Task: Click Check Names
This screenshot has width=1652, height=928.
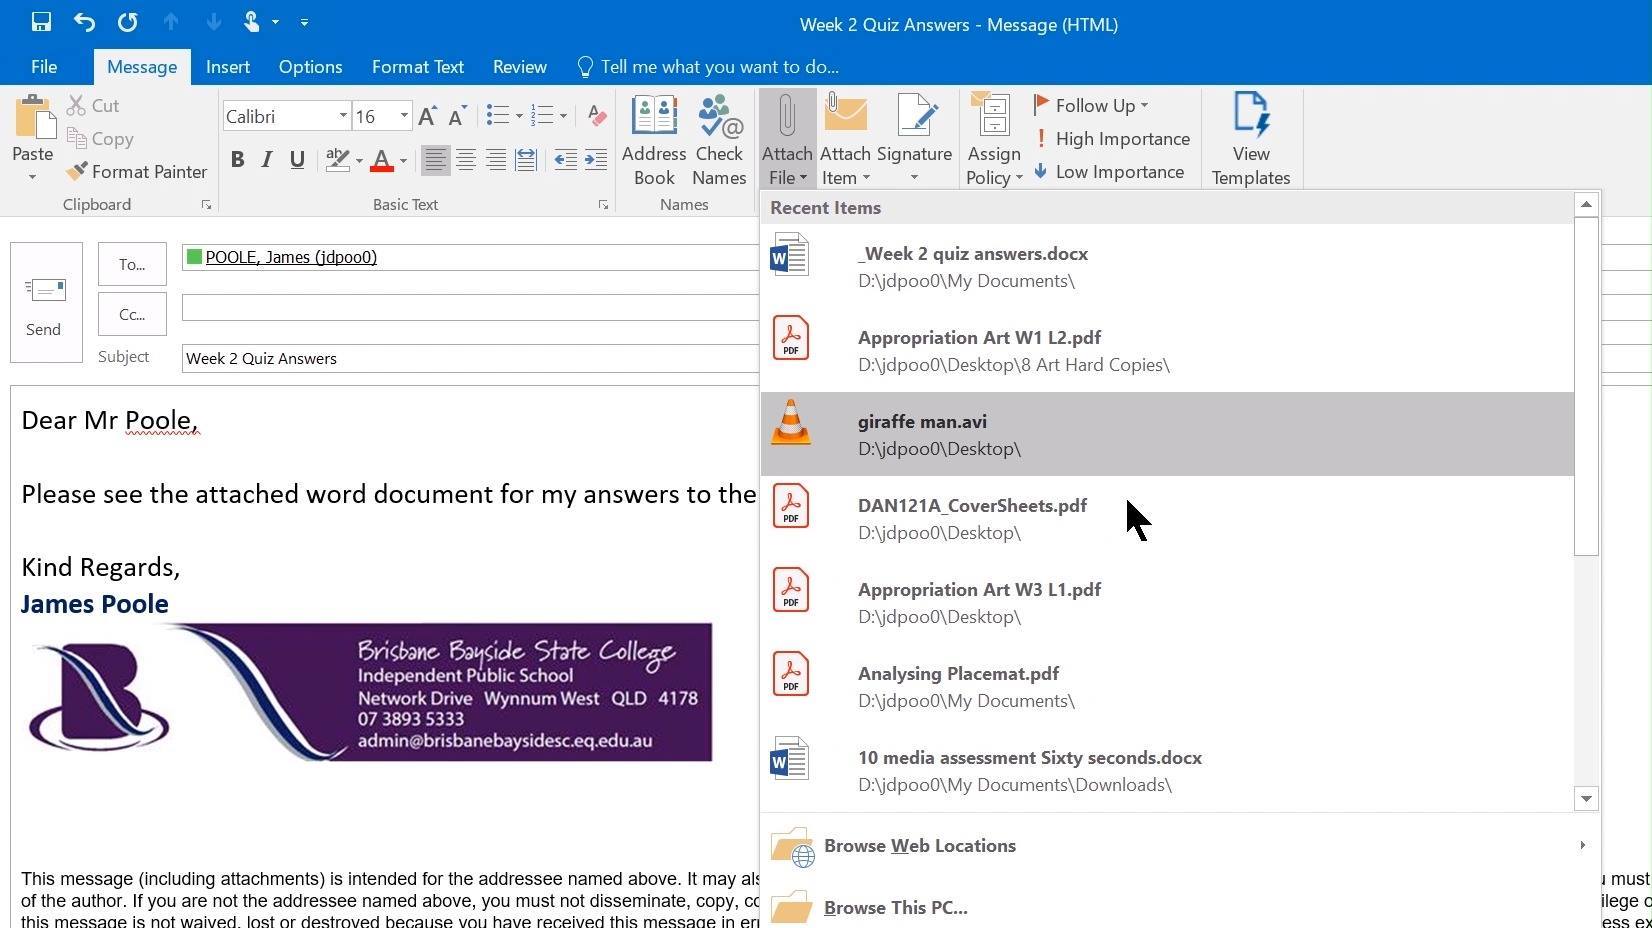Action: tap(719, 140)
